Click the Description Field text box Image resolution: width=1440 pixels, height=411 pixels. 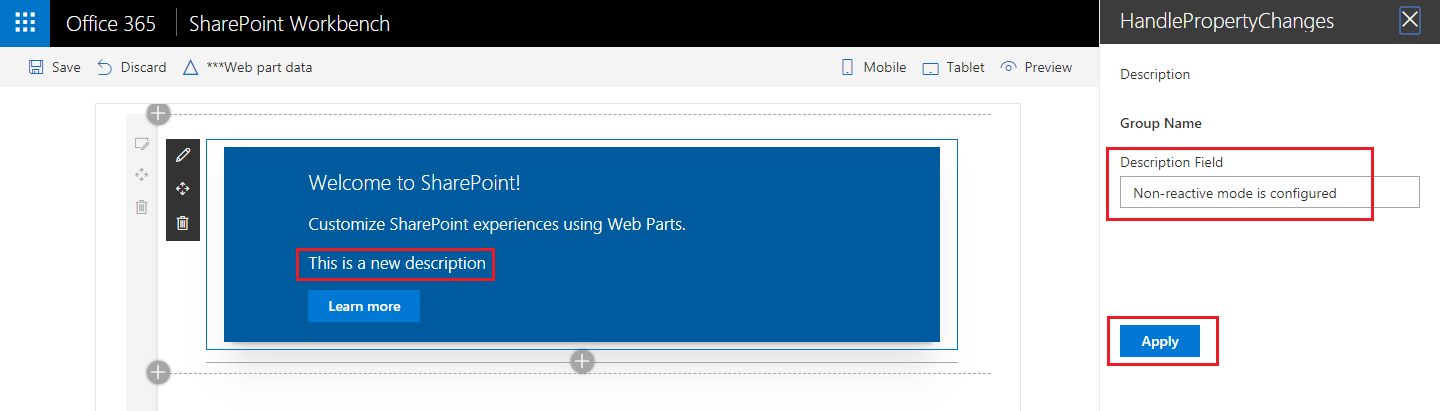[x=1269, y=193]
